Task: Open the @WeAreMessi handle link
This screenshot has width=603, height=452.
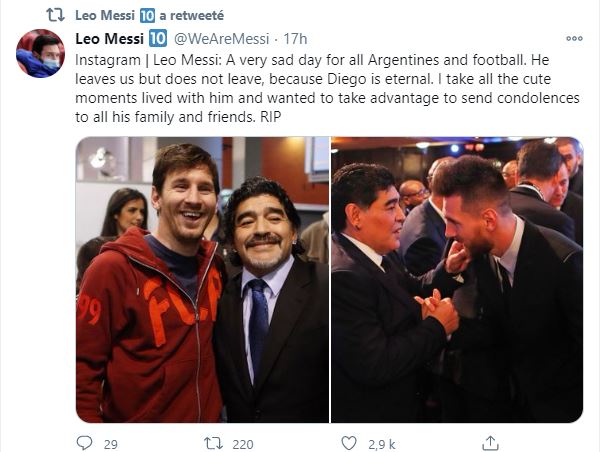Action: (x=223, y=39)
